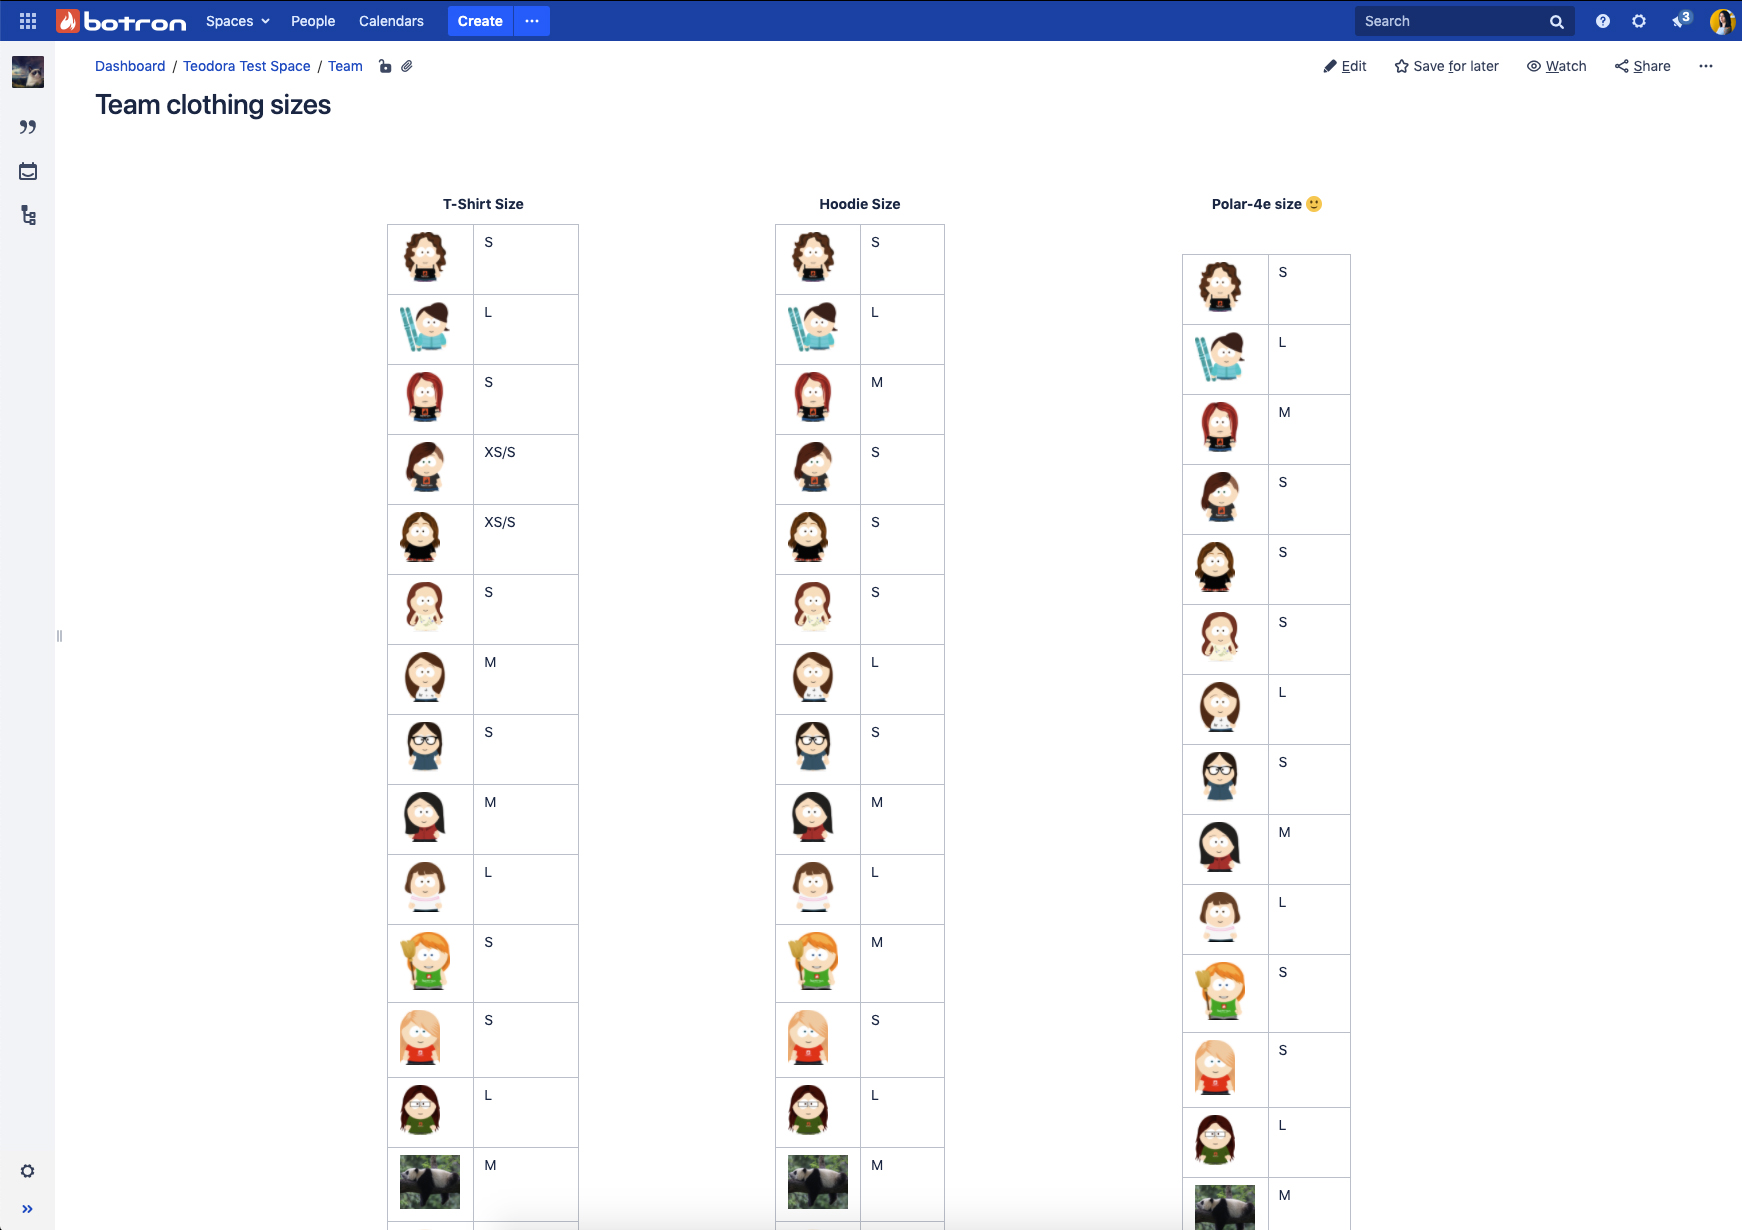Viewport: 1742px width, 1230px height.
Task: Click Save for later star button
Action: 1447,66
